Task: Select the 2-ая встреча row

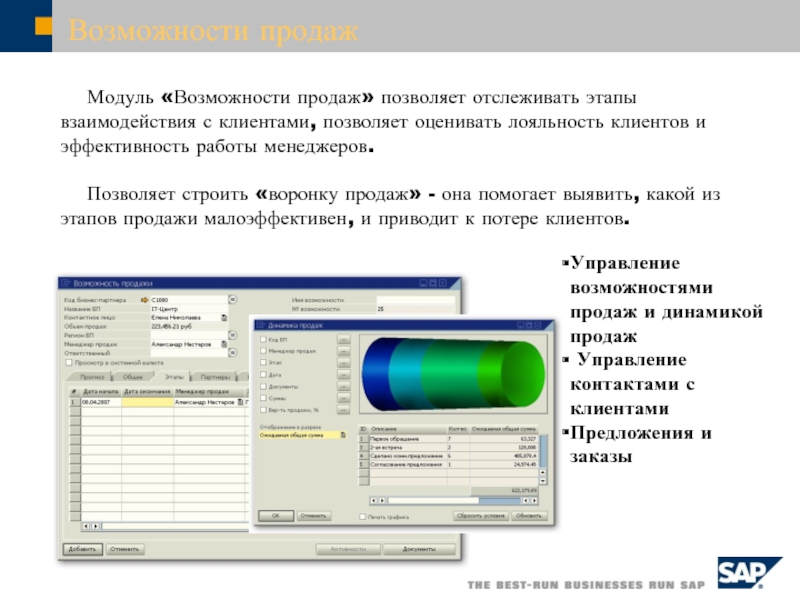Action: (448, 447)
